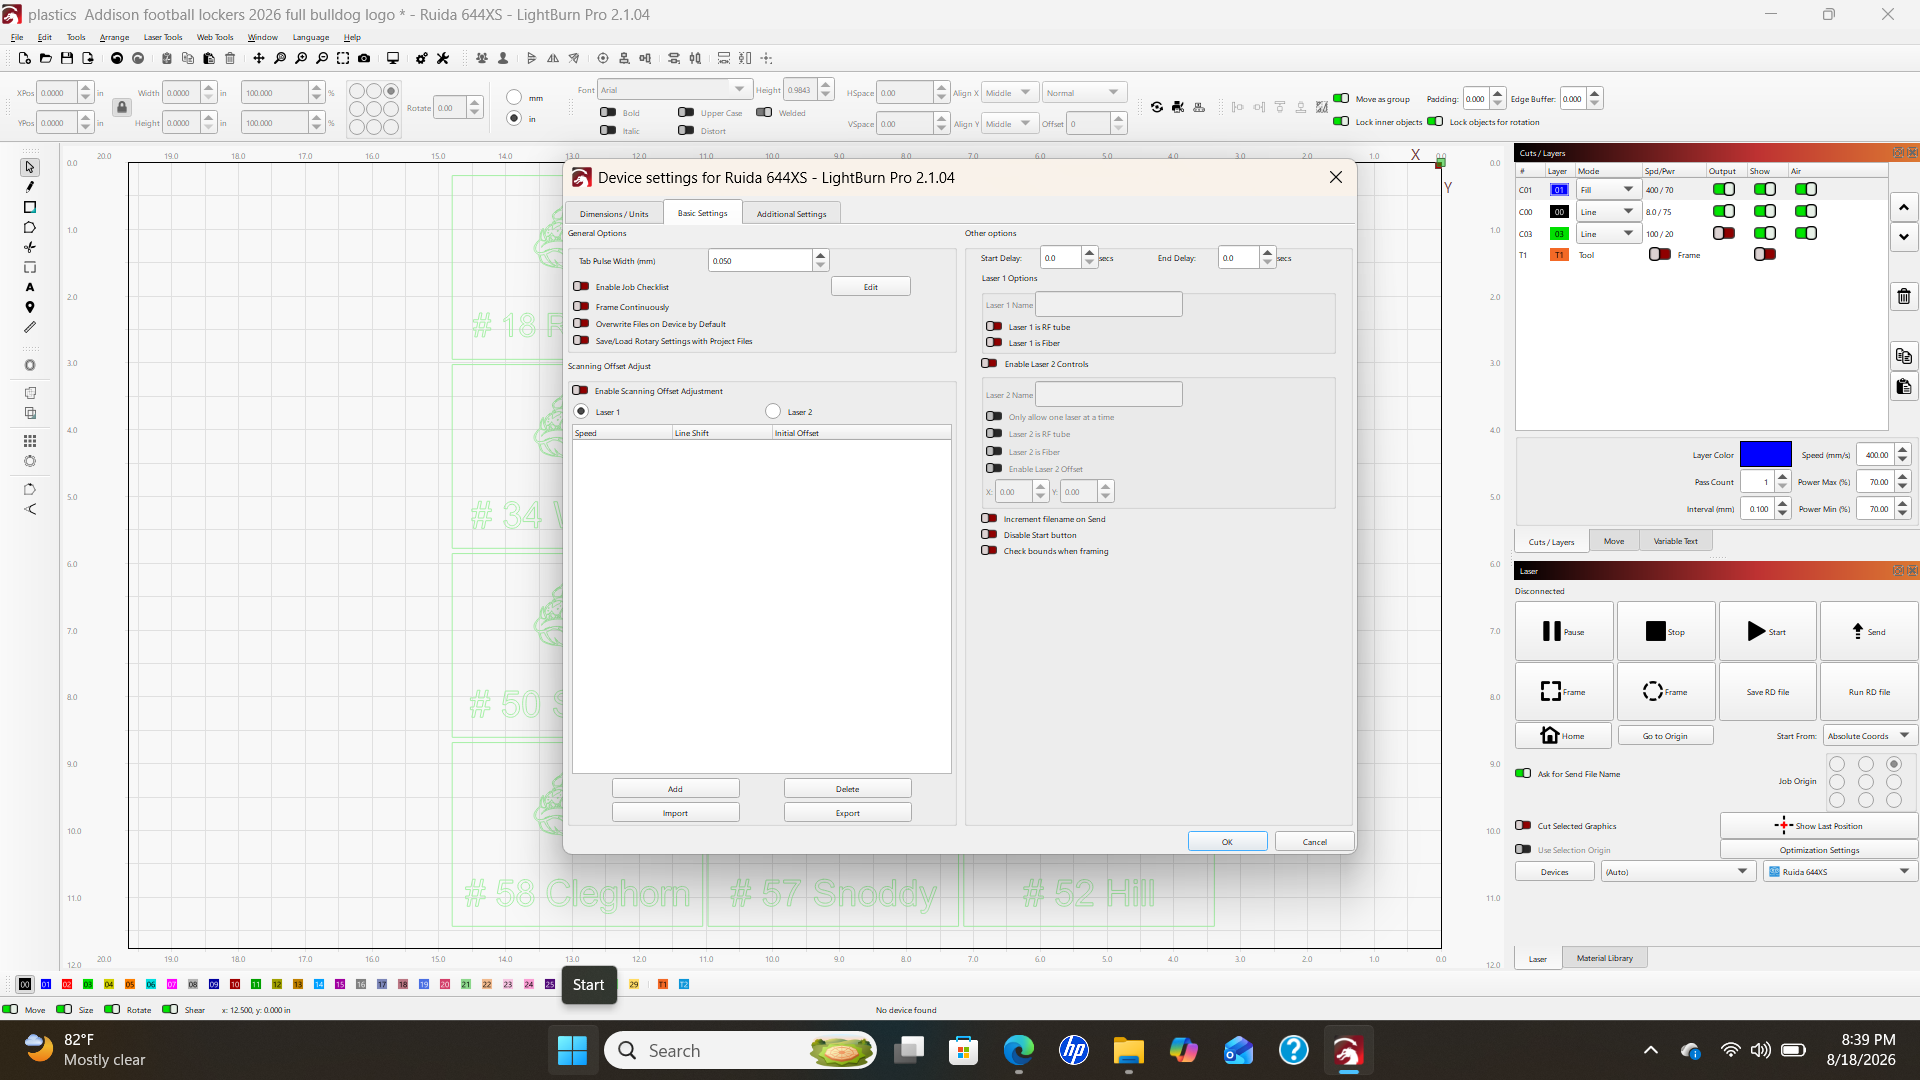Viewport: 1920px width, 1080px height.
Task: Open the Normal text mode dropdown
Action: point(1084,93)
